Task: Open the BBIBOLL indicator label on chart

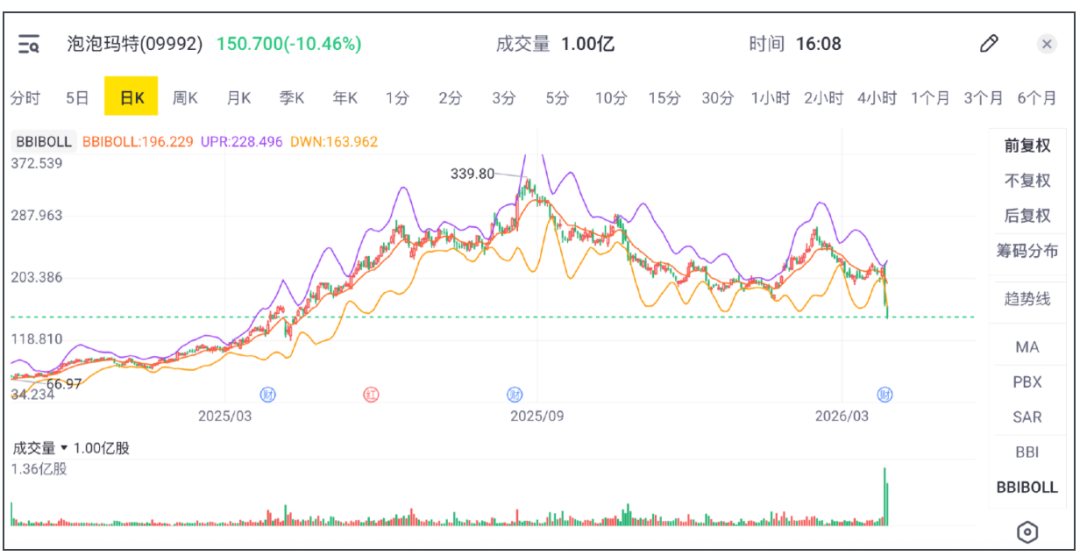Action: point(43,142)
